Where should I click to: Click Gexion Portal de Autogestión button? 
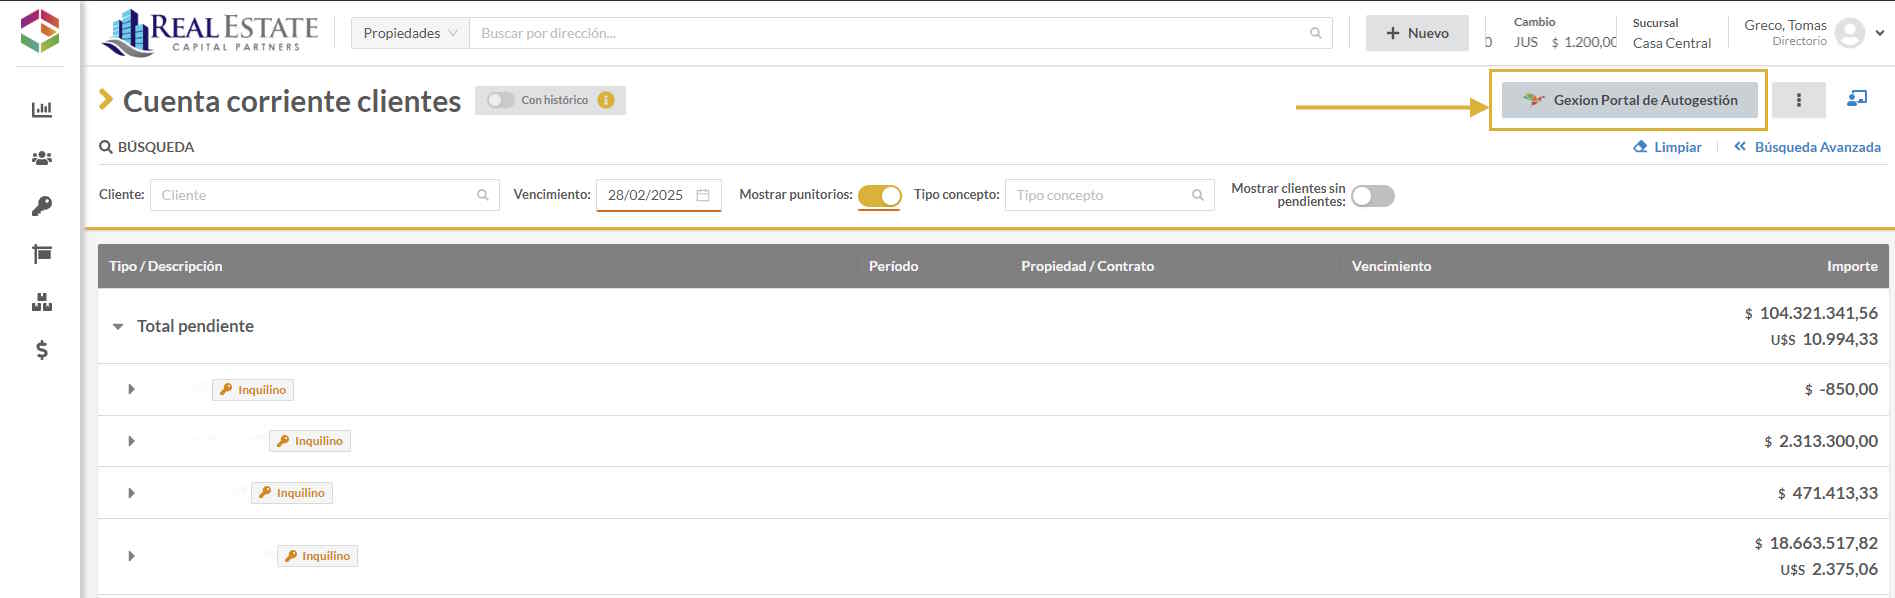pos(1629,100)
